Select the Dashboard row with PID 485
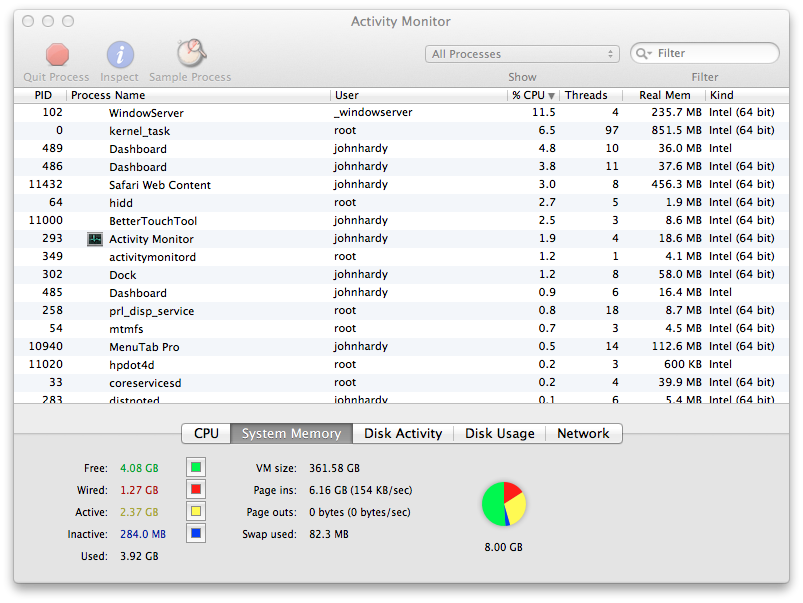The height and width of the screenshot is (603, 803). [402, 293]
